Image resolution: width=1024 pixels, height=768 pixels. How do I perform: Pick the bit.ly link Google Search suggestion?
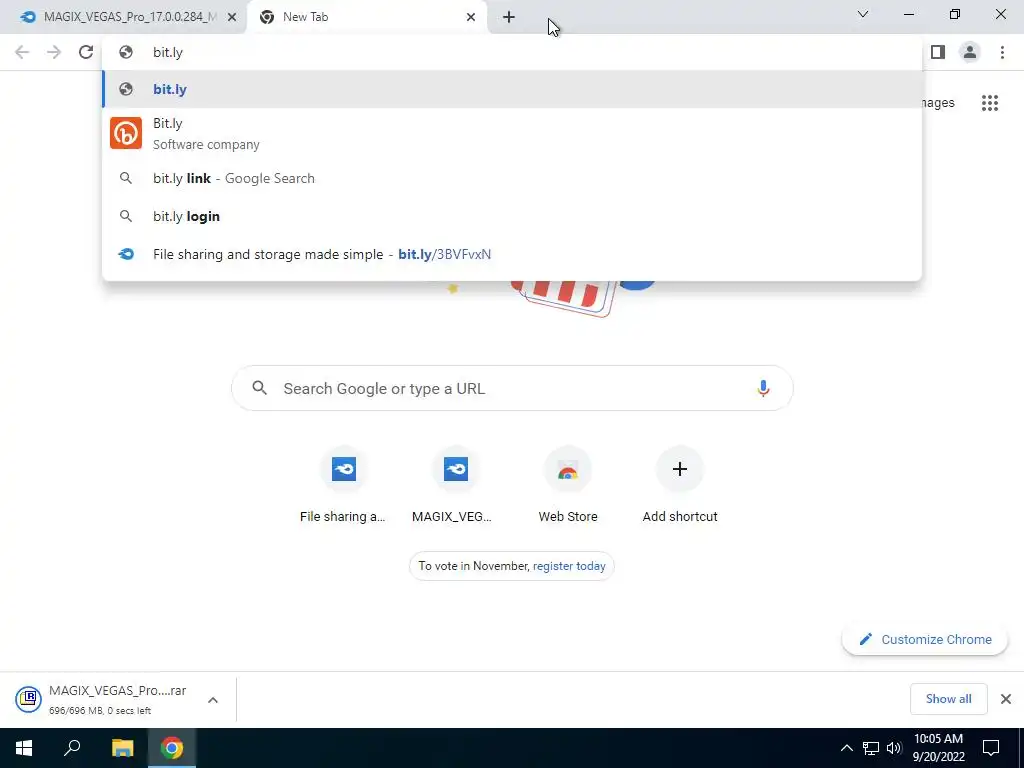click(512, 178)
